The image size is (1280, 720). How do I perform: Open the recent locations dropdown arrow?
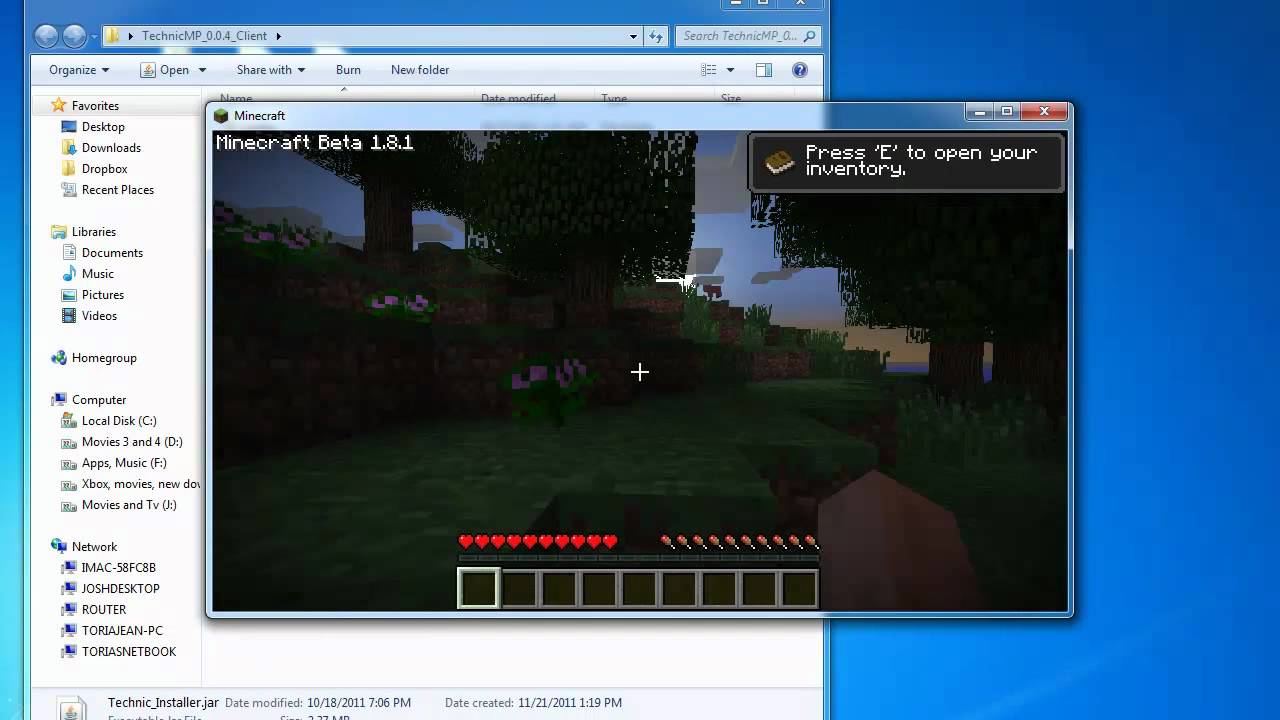pos(95,37)
